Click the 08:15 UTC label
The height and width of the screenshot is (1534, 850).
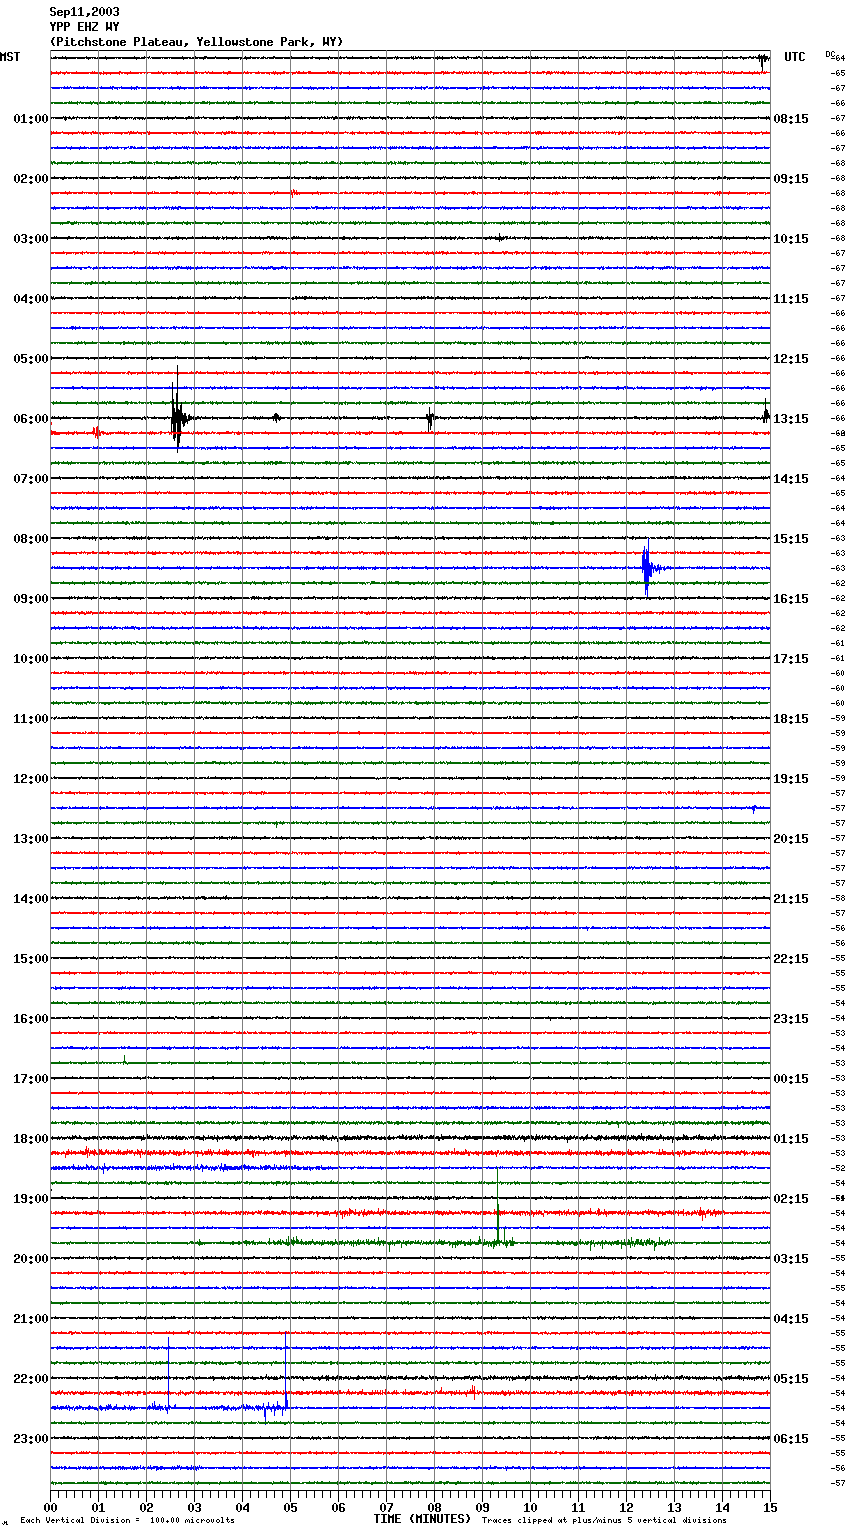click(791, 119)
